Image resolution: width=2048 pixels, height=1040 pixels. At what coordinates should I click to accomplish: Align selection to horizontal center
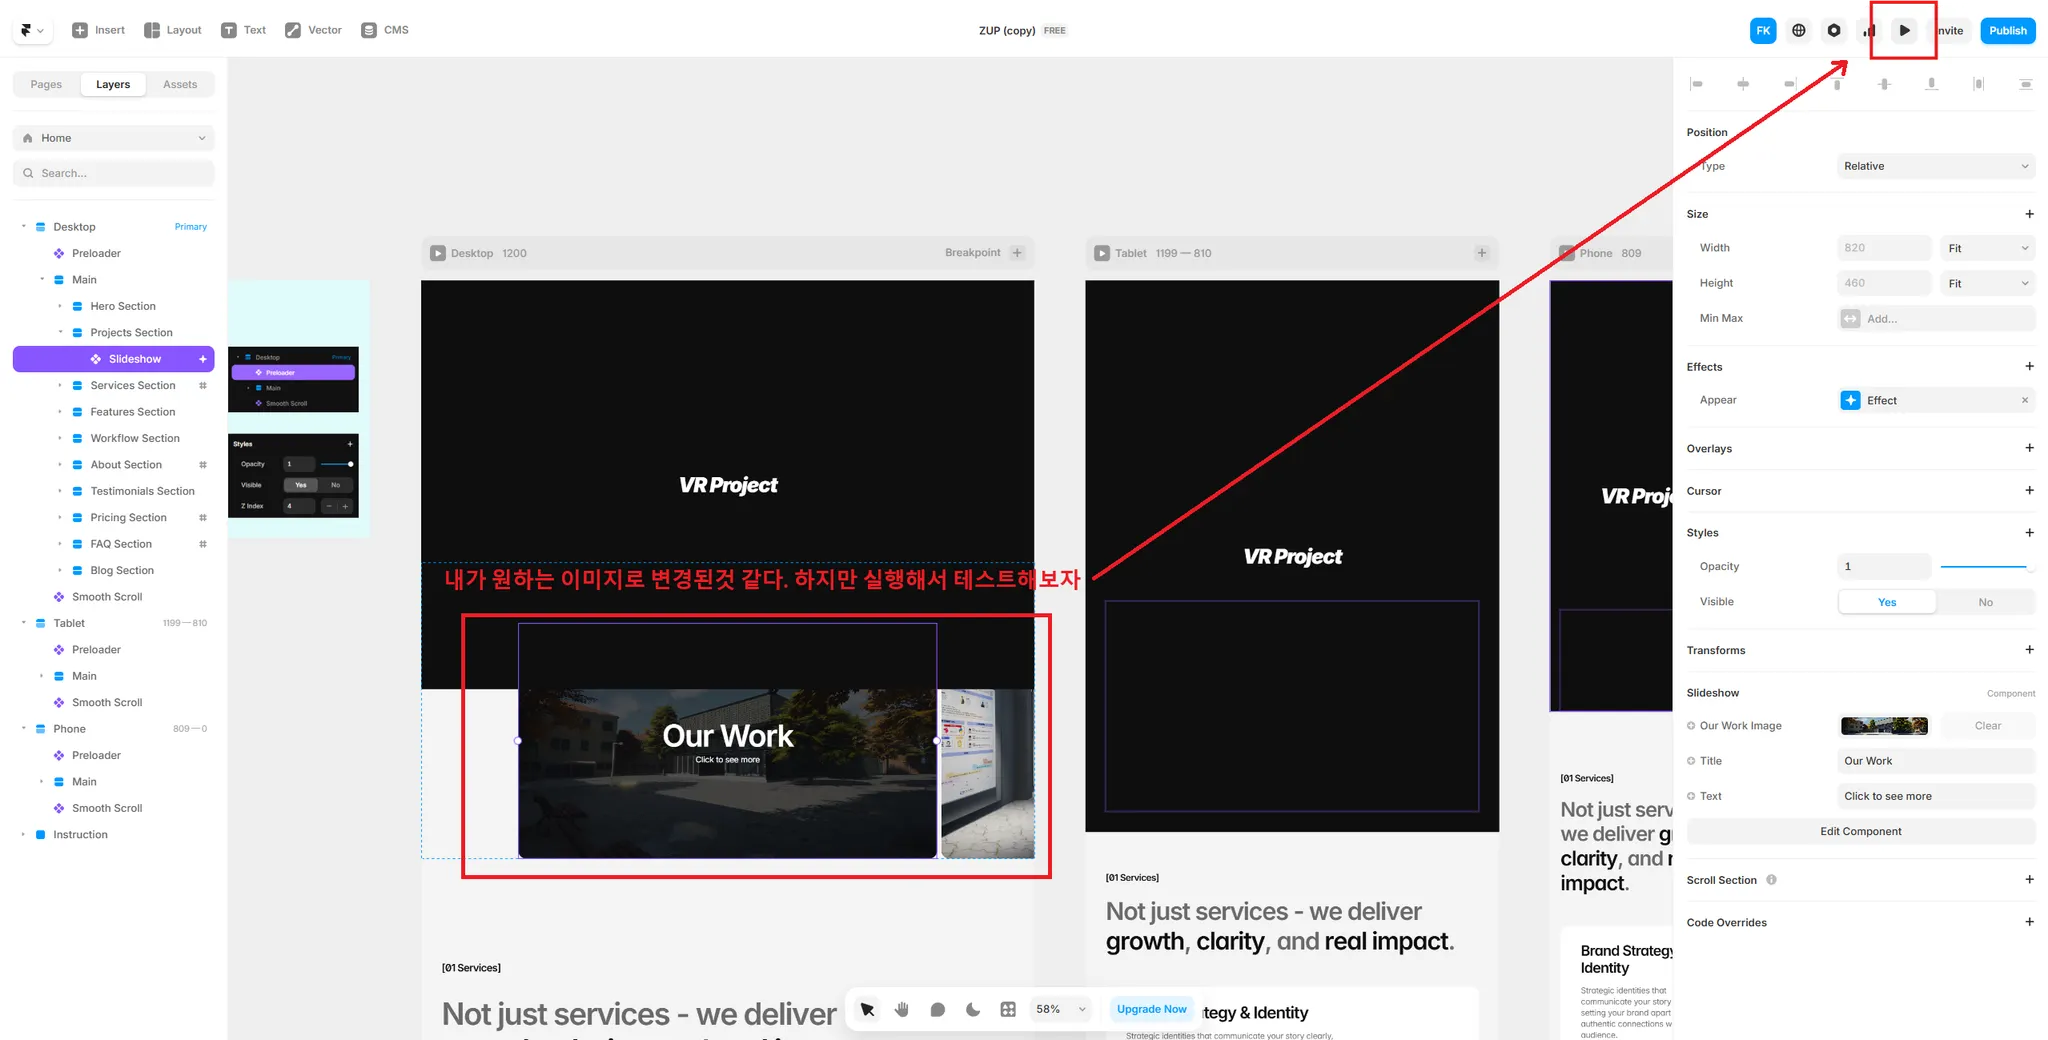point(1743,84)
